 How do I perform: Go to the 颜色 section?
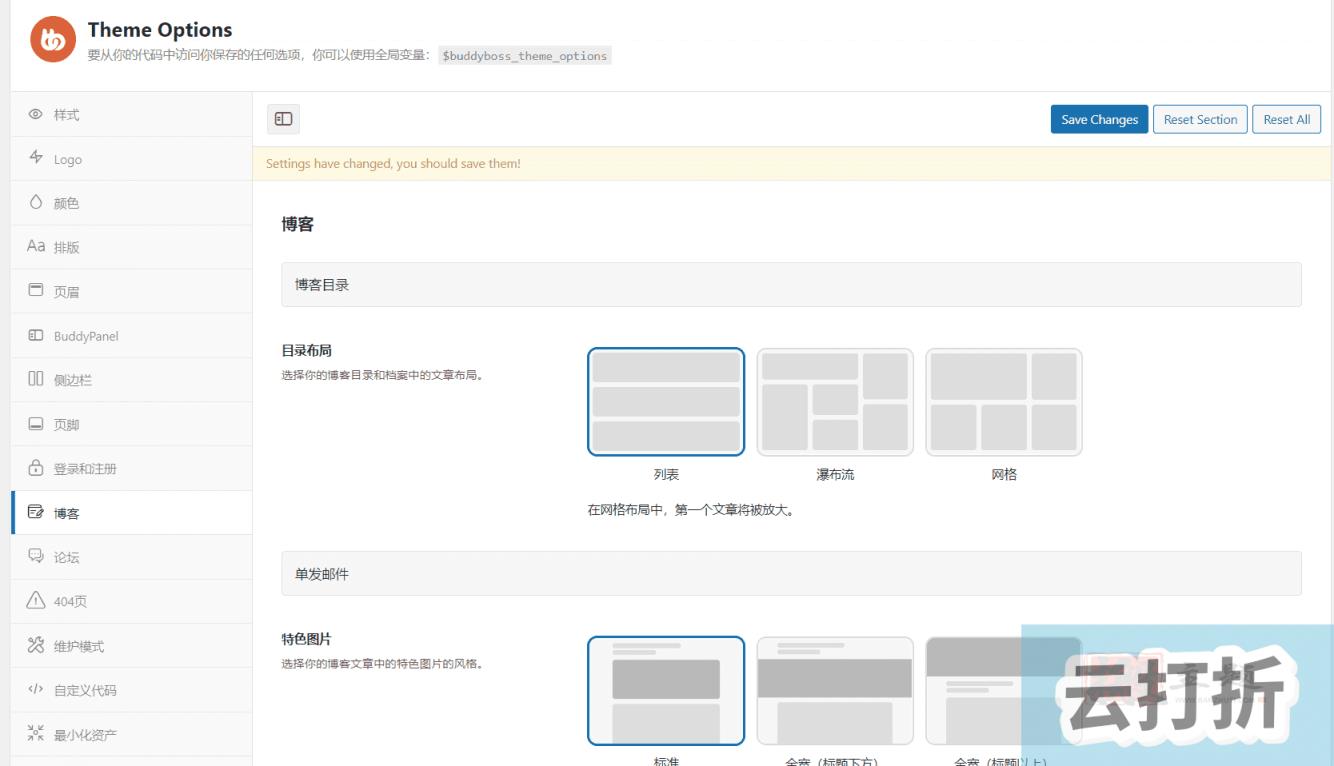131,203
